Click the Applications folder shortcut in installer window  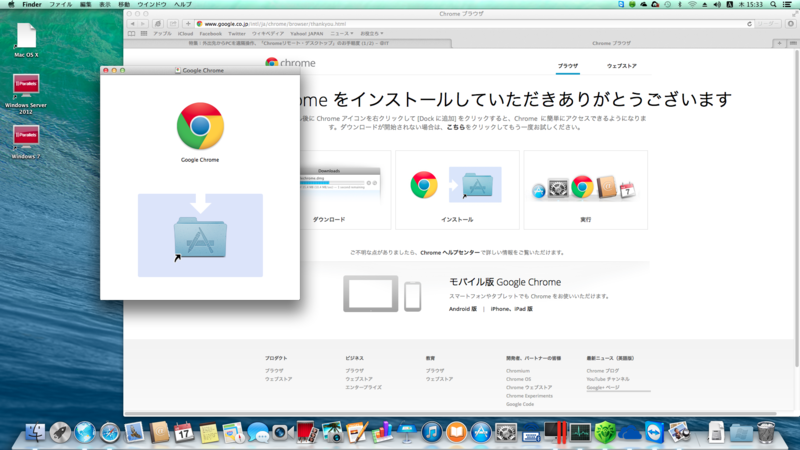(200, 238)
